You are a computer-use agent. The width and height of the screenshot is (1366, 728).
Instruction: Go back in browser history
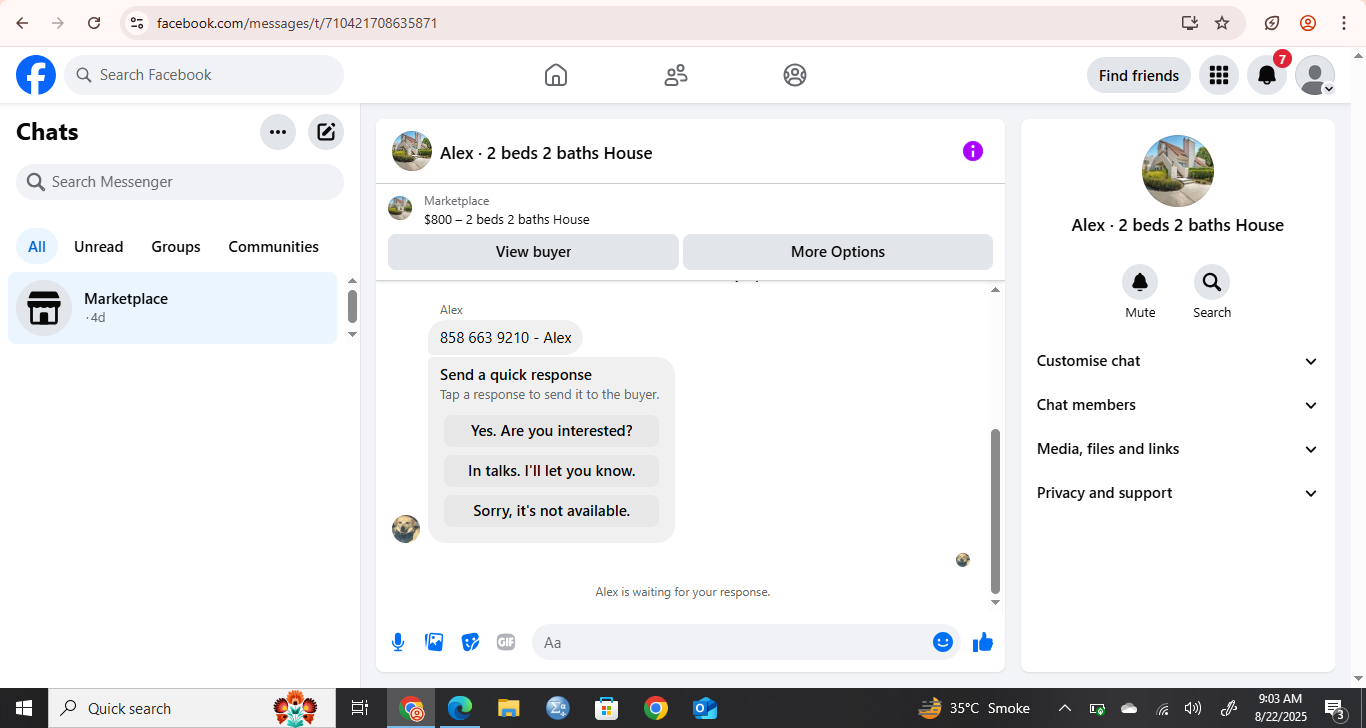pyautogui.click(x=22, y=23)
